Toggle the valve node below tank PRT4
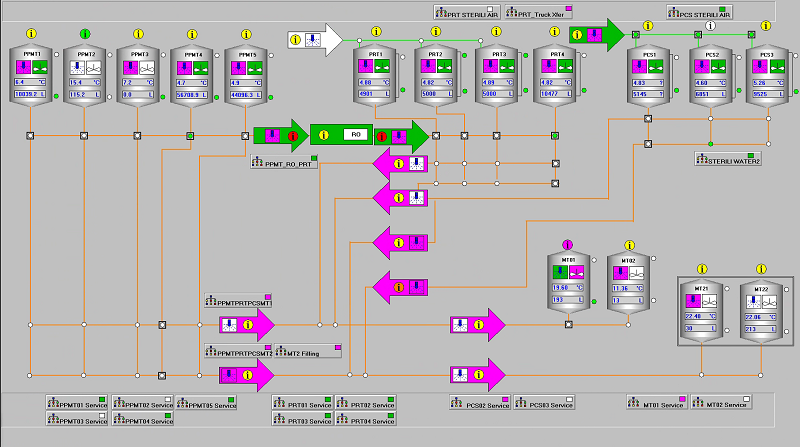Viewport: 800px width, 447px height. 555,134
